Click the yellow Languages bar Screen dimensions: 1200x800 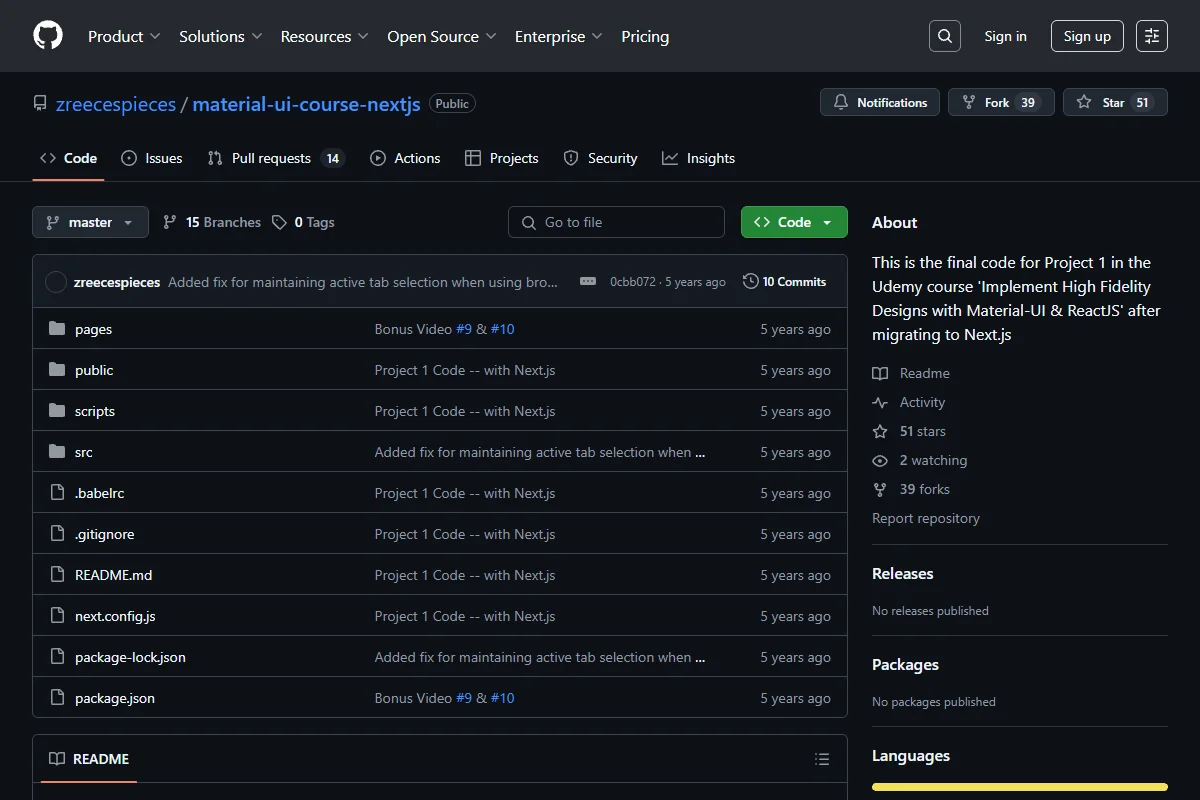pos(1020,787)
